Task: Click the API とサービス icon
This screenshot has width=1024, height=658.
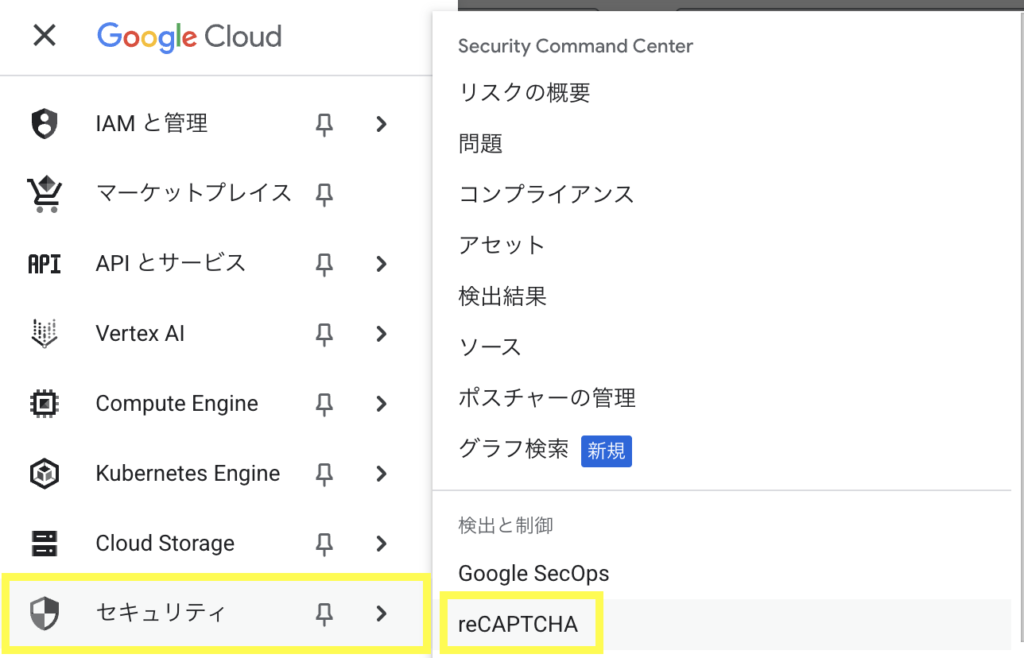Action: point(44,264)
